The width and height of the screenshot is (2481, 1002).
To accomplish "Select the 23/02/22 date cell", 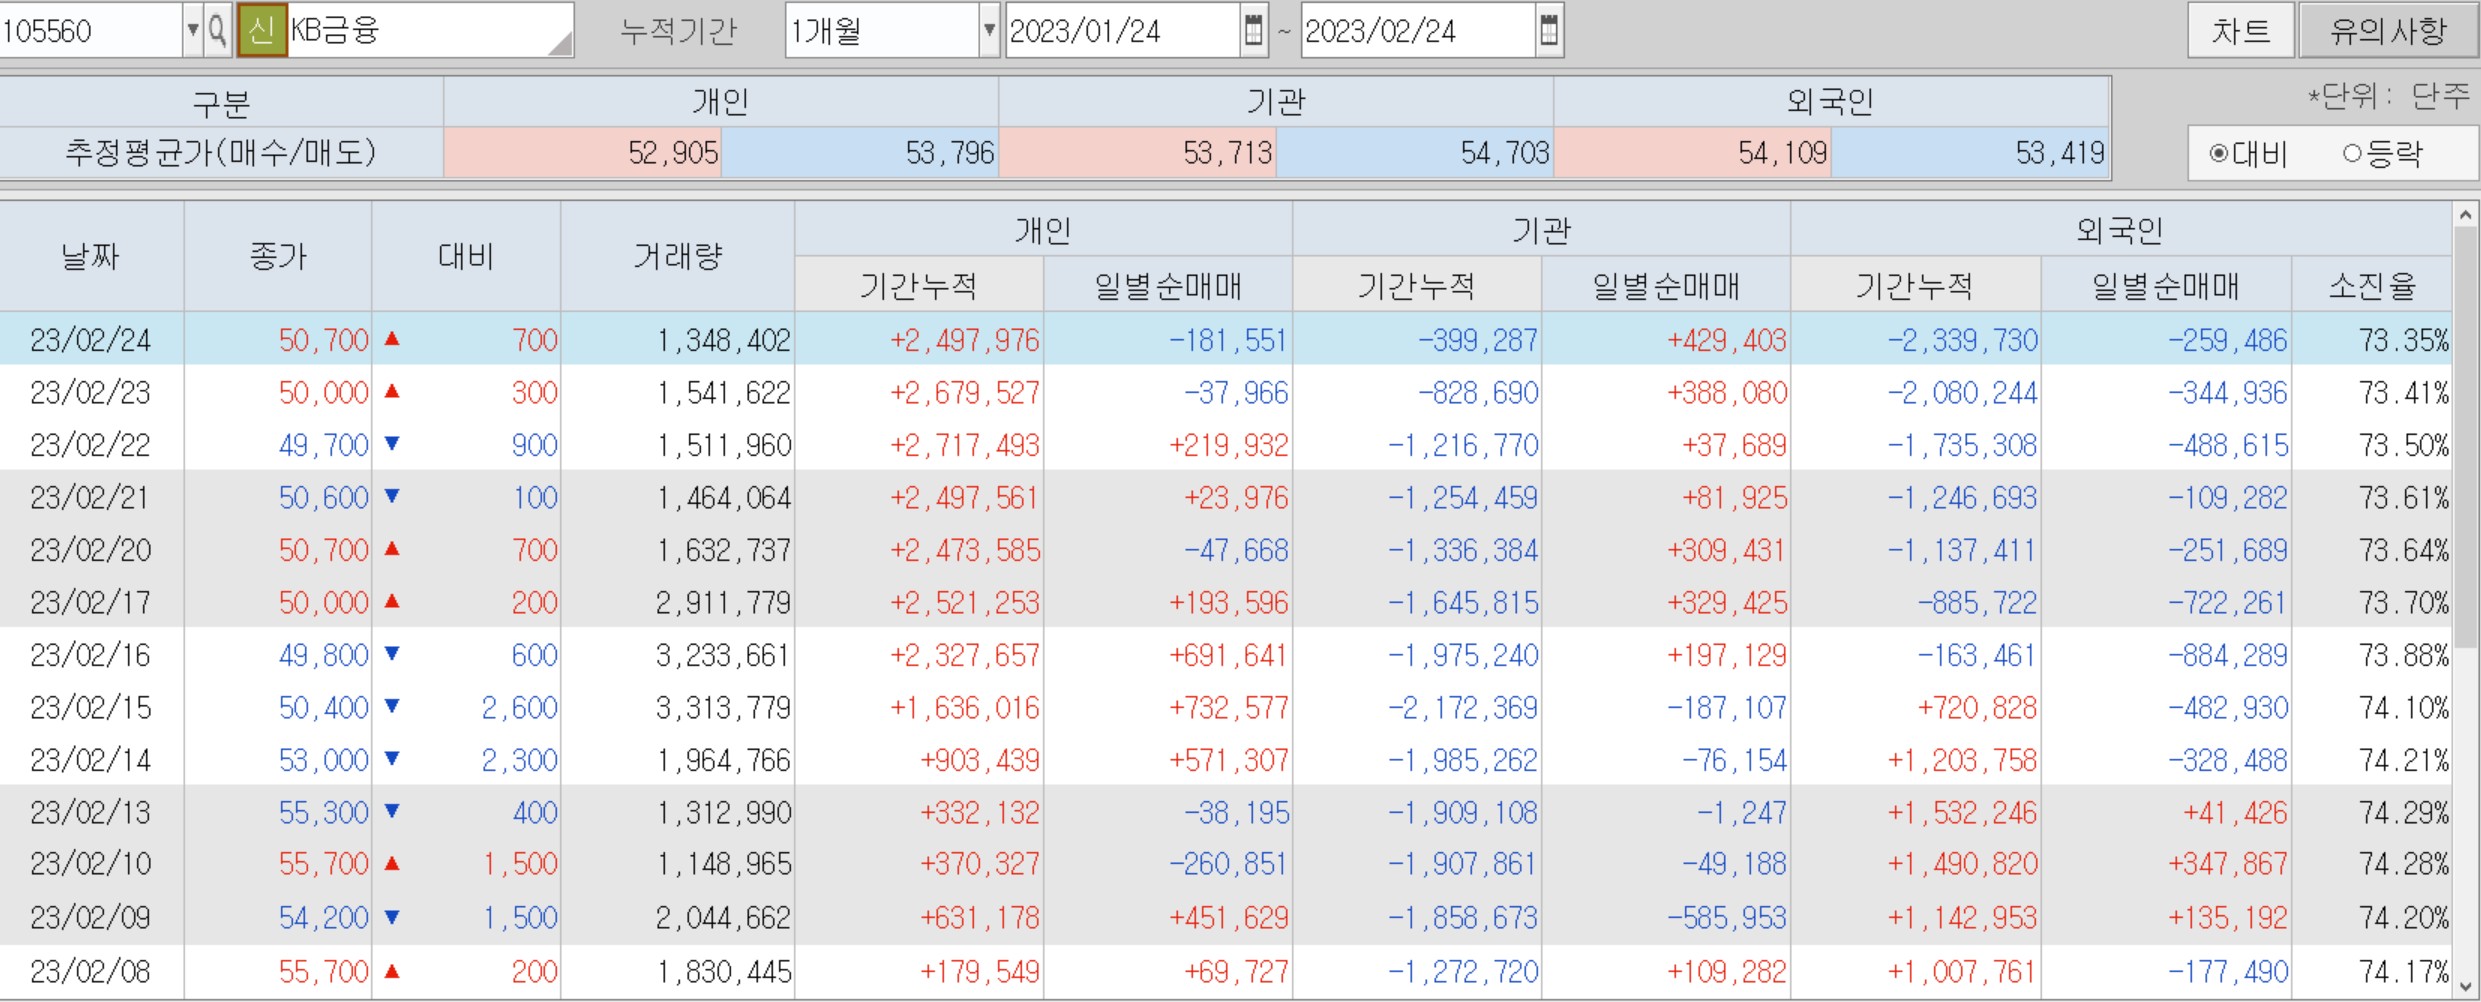I will point(91,445).
